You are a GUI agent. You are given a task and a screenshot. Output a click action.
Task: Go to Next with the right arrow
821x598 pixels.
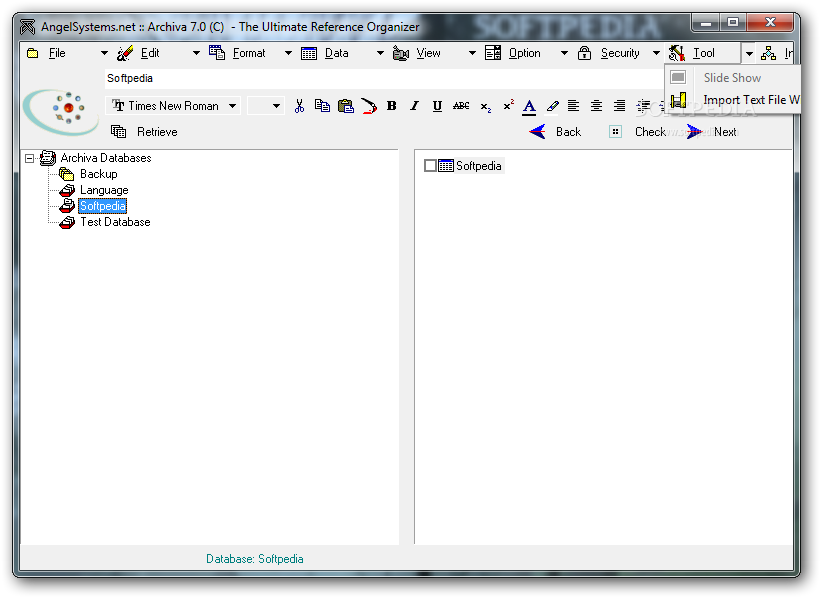(x=695, y=131)
